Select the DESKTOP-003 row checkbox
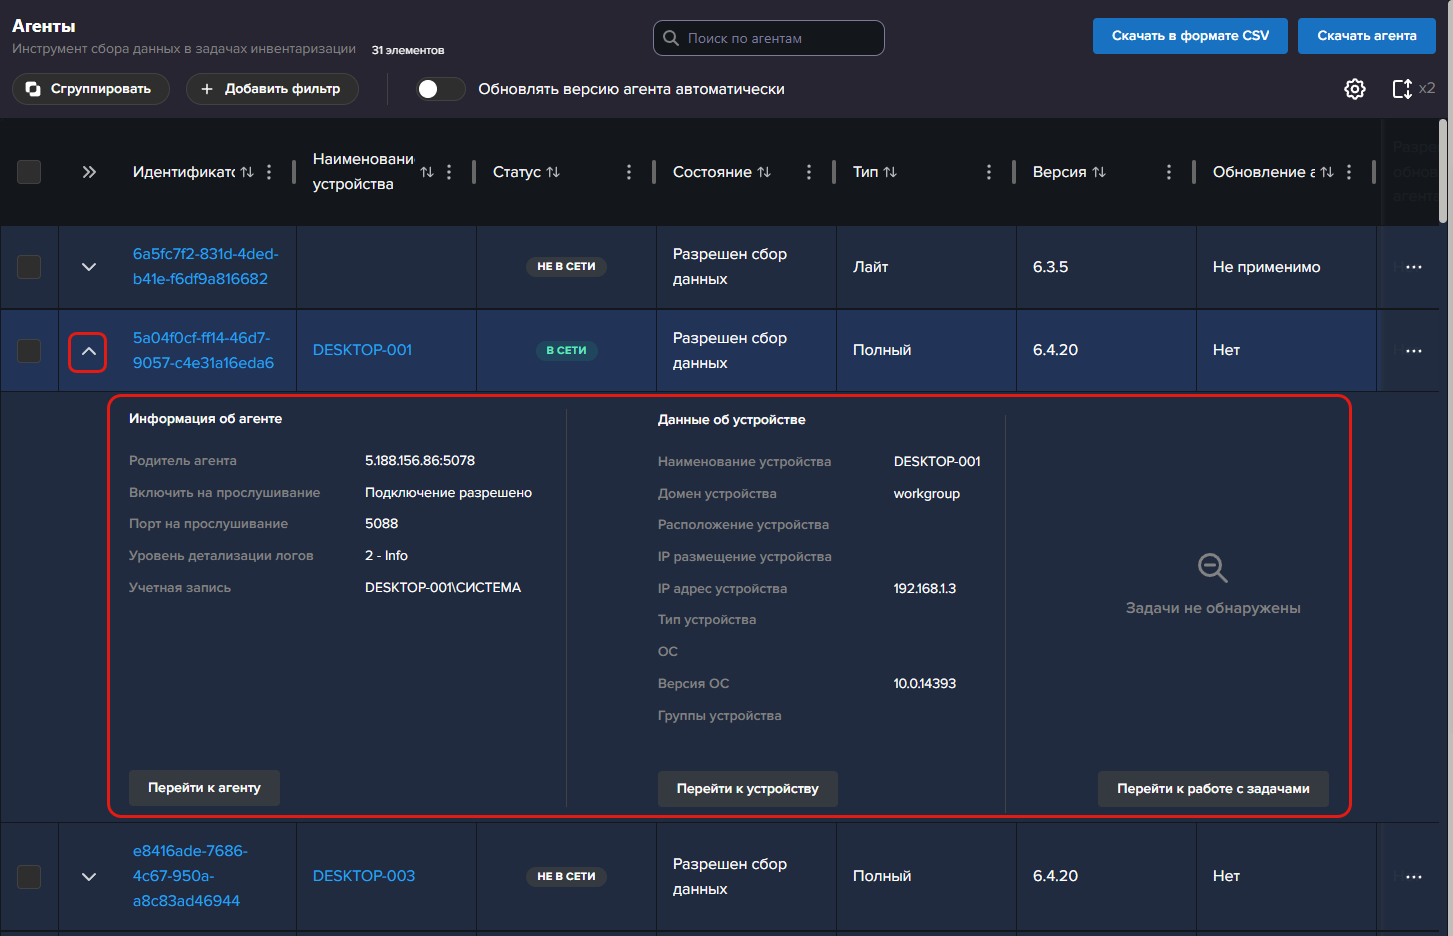Screen dimensions: 1453x936 click(x=29, y=877)
